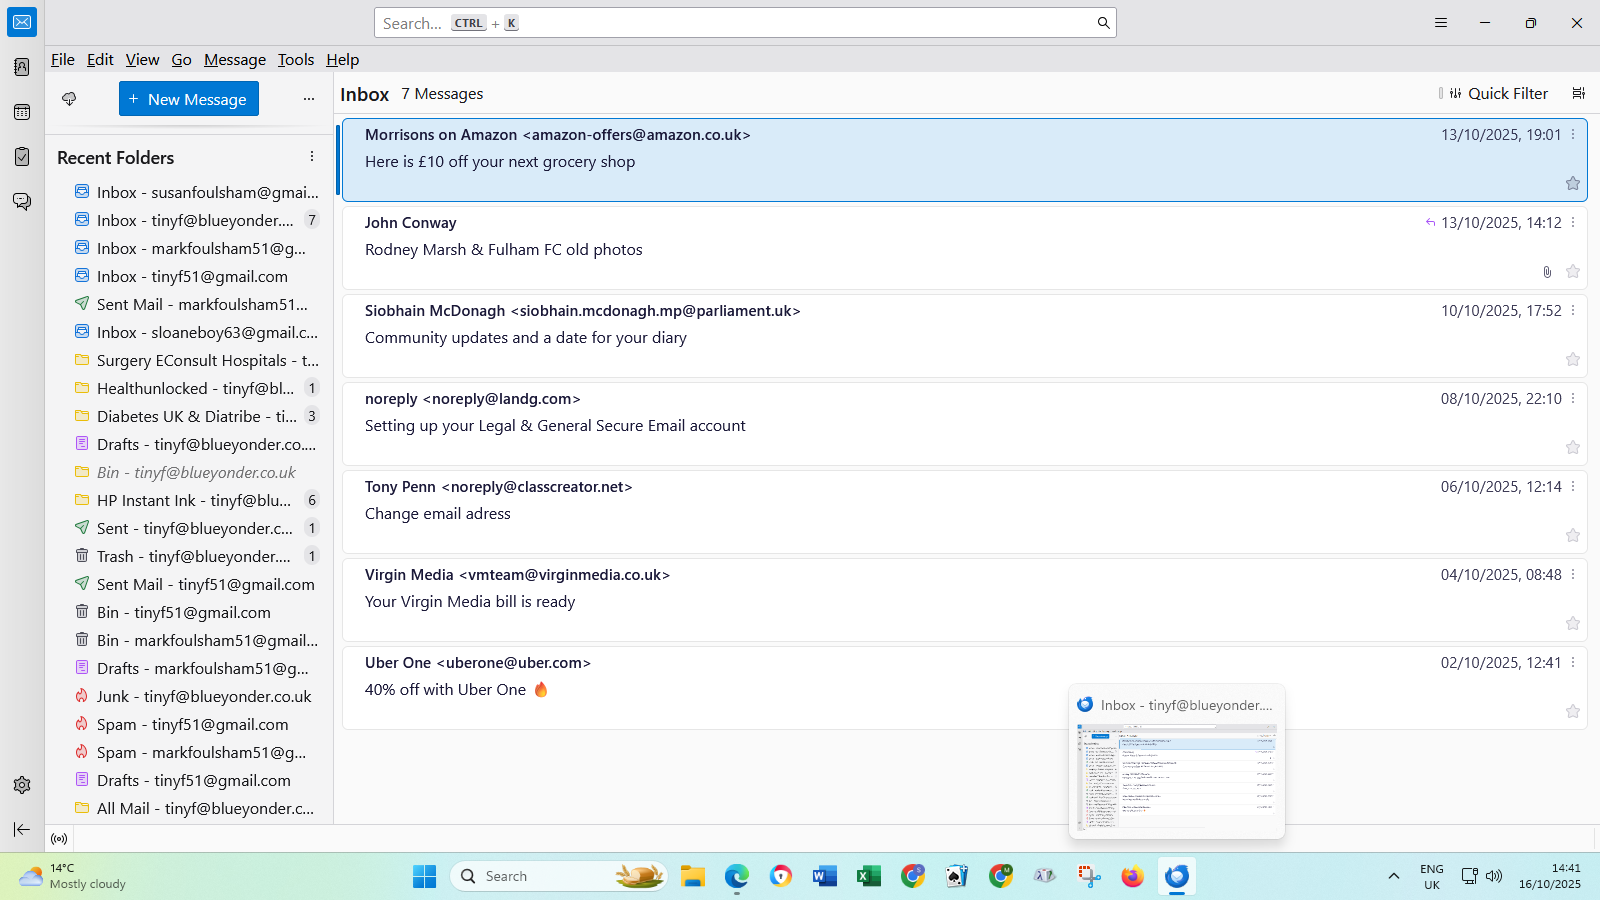Open the Help menu
Viewport: 1600px width, 900px height.
(342, 60)
